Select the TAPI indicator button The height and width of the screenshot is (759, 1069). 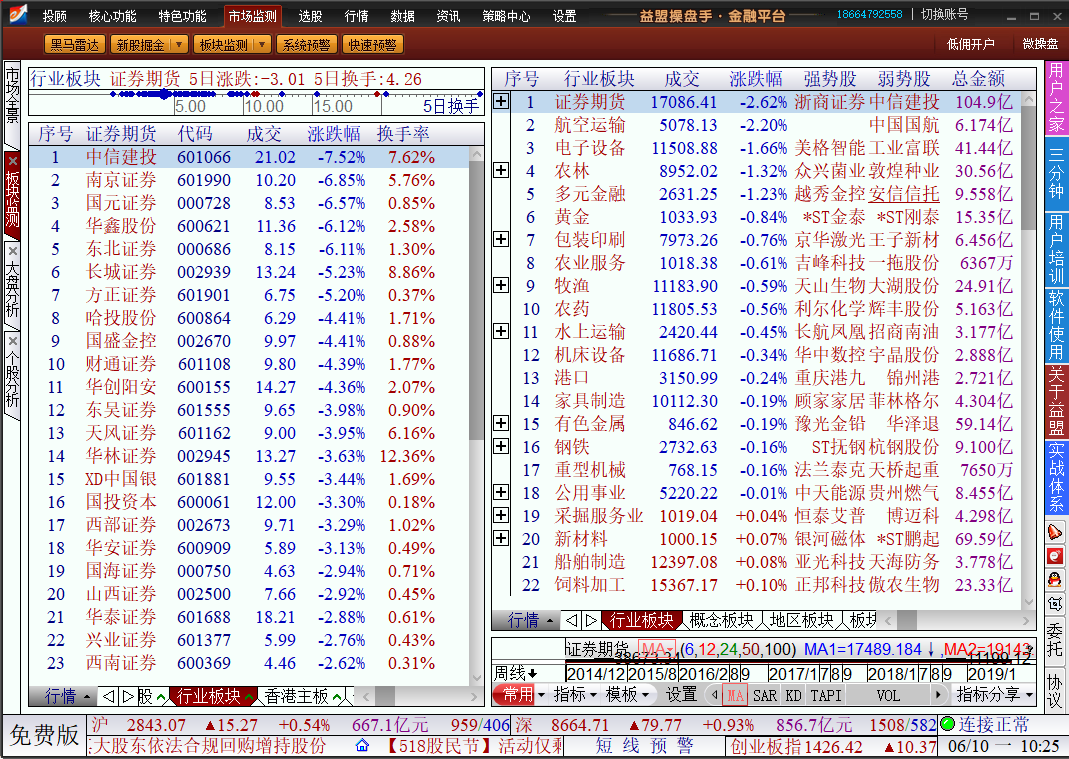(826, 696)
